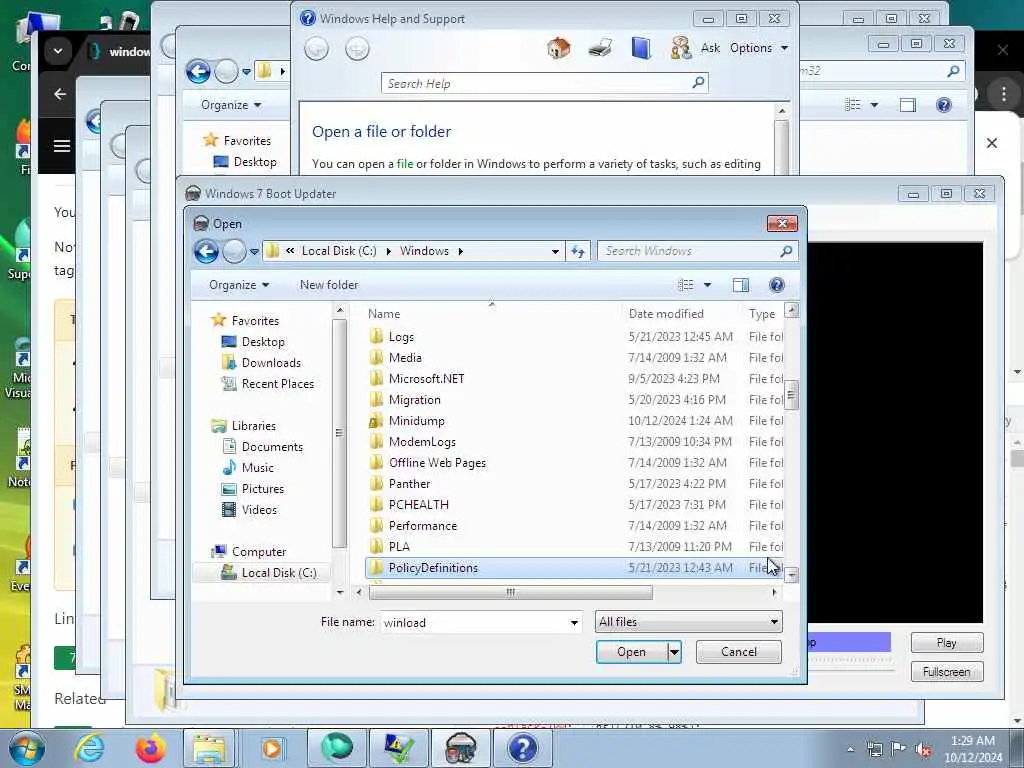Viewport: 1024px width, 768px height.
Task: Select the Offline Web Pages folder
Action: pos(436,462)
